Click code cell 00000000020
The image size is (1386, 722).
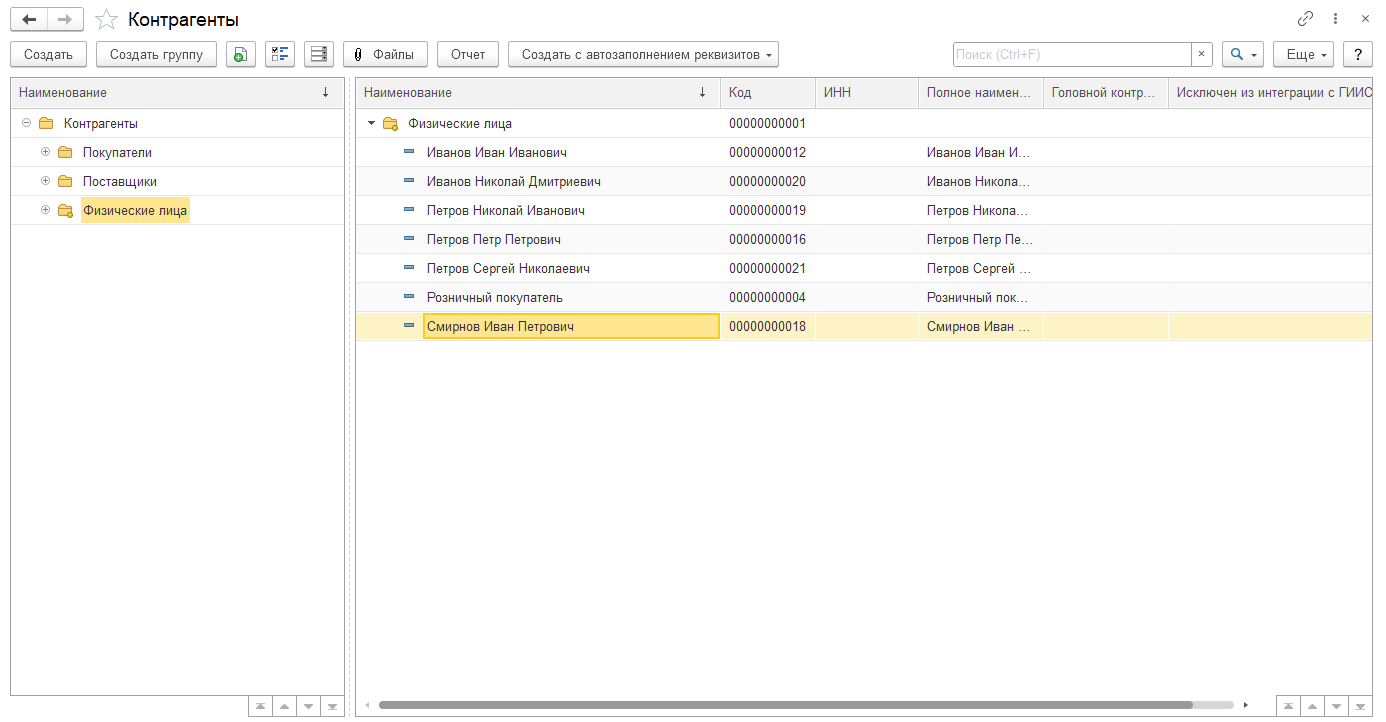click(x=768, y=181)
